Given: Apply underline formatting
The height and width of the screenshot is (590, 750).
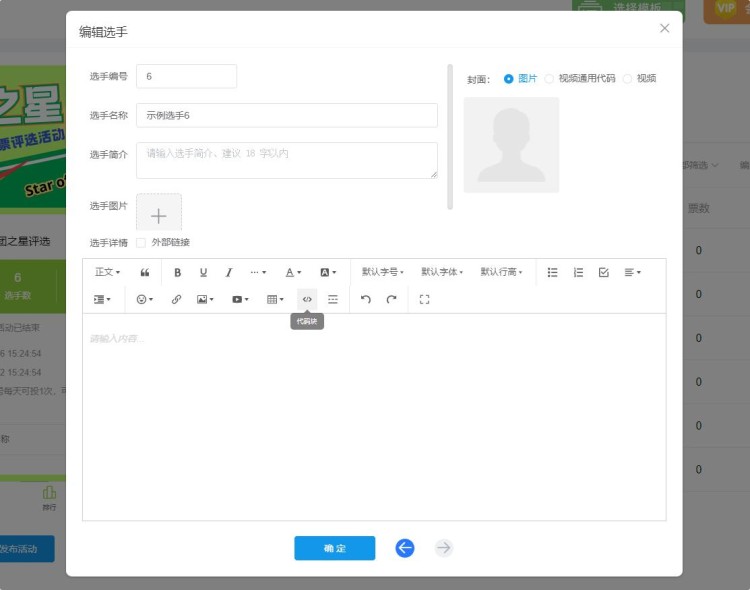Looking at the screenshot, I should pos(203,272).
